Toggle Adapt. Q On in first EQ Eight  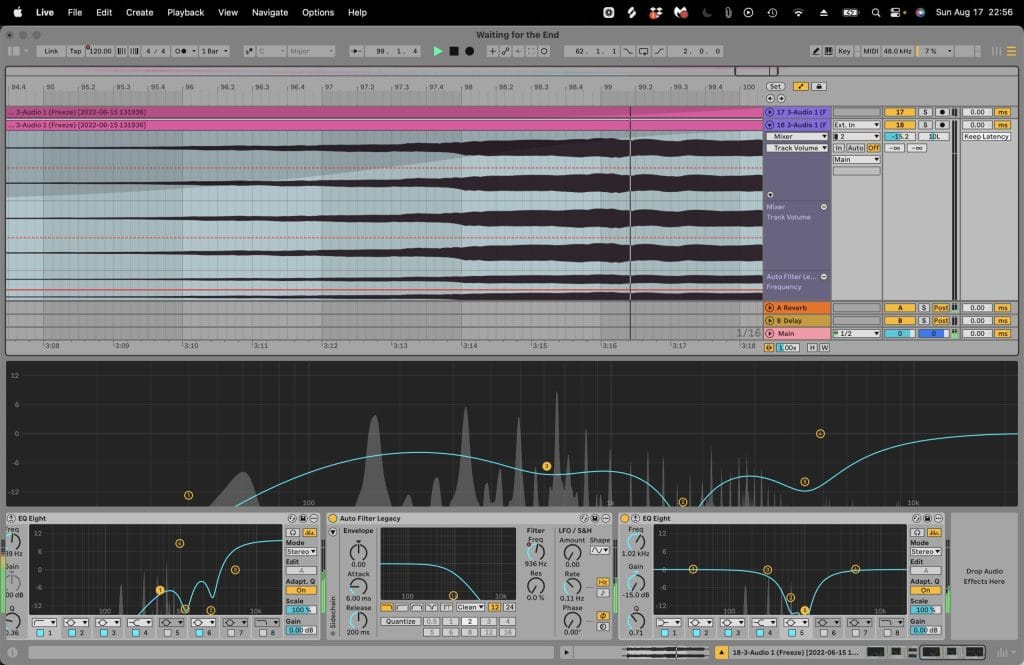[300, 590]
